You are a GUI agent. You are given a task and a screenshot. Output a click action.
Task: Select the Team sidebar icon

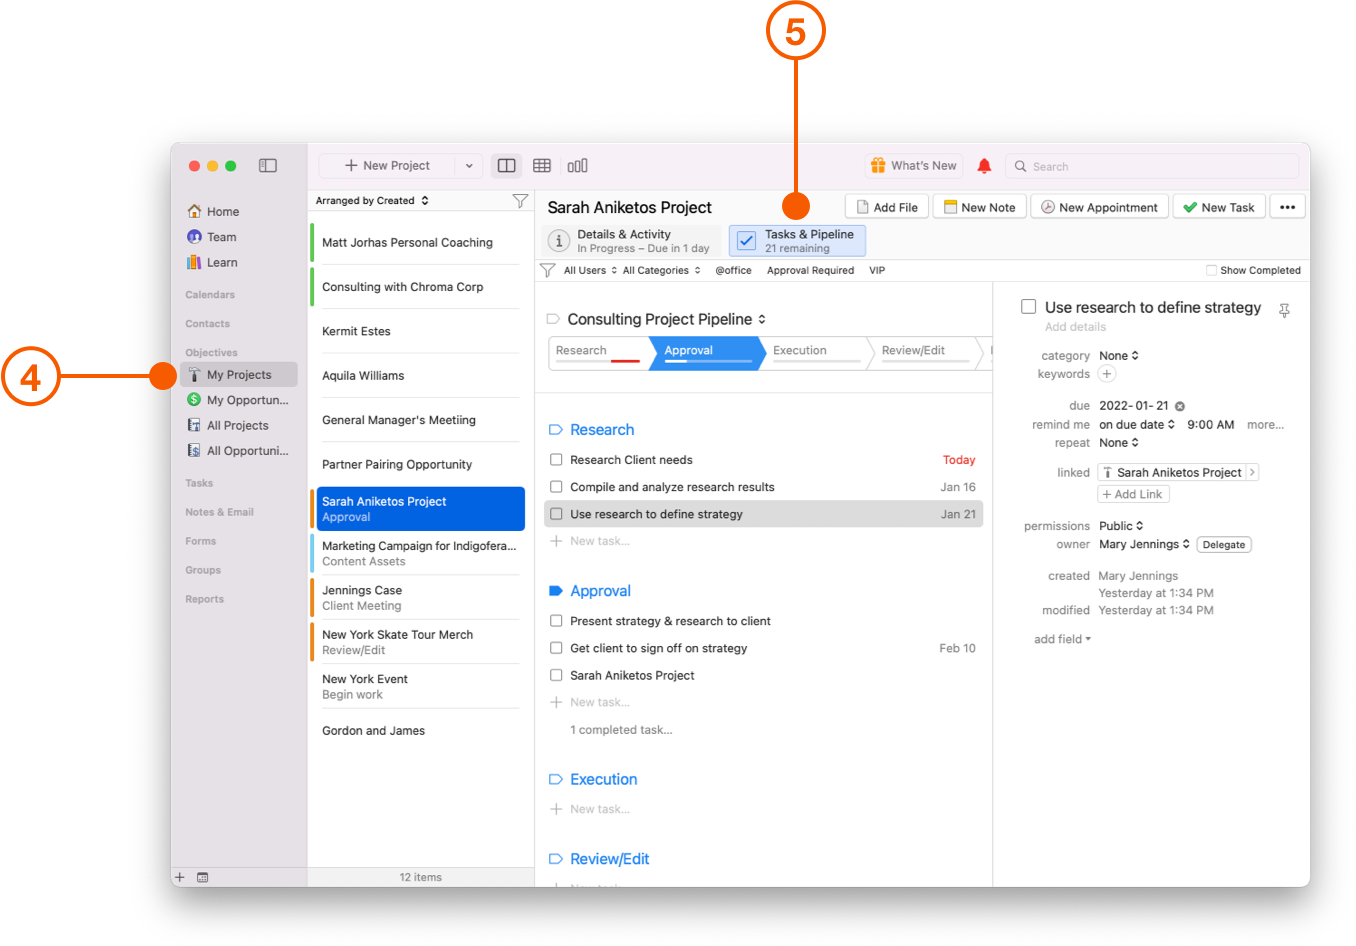(219, 237)
